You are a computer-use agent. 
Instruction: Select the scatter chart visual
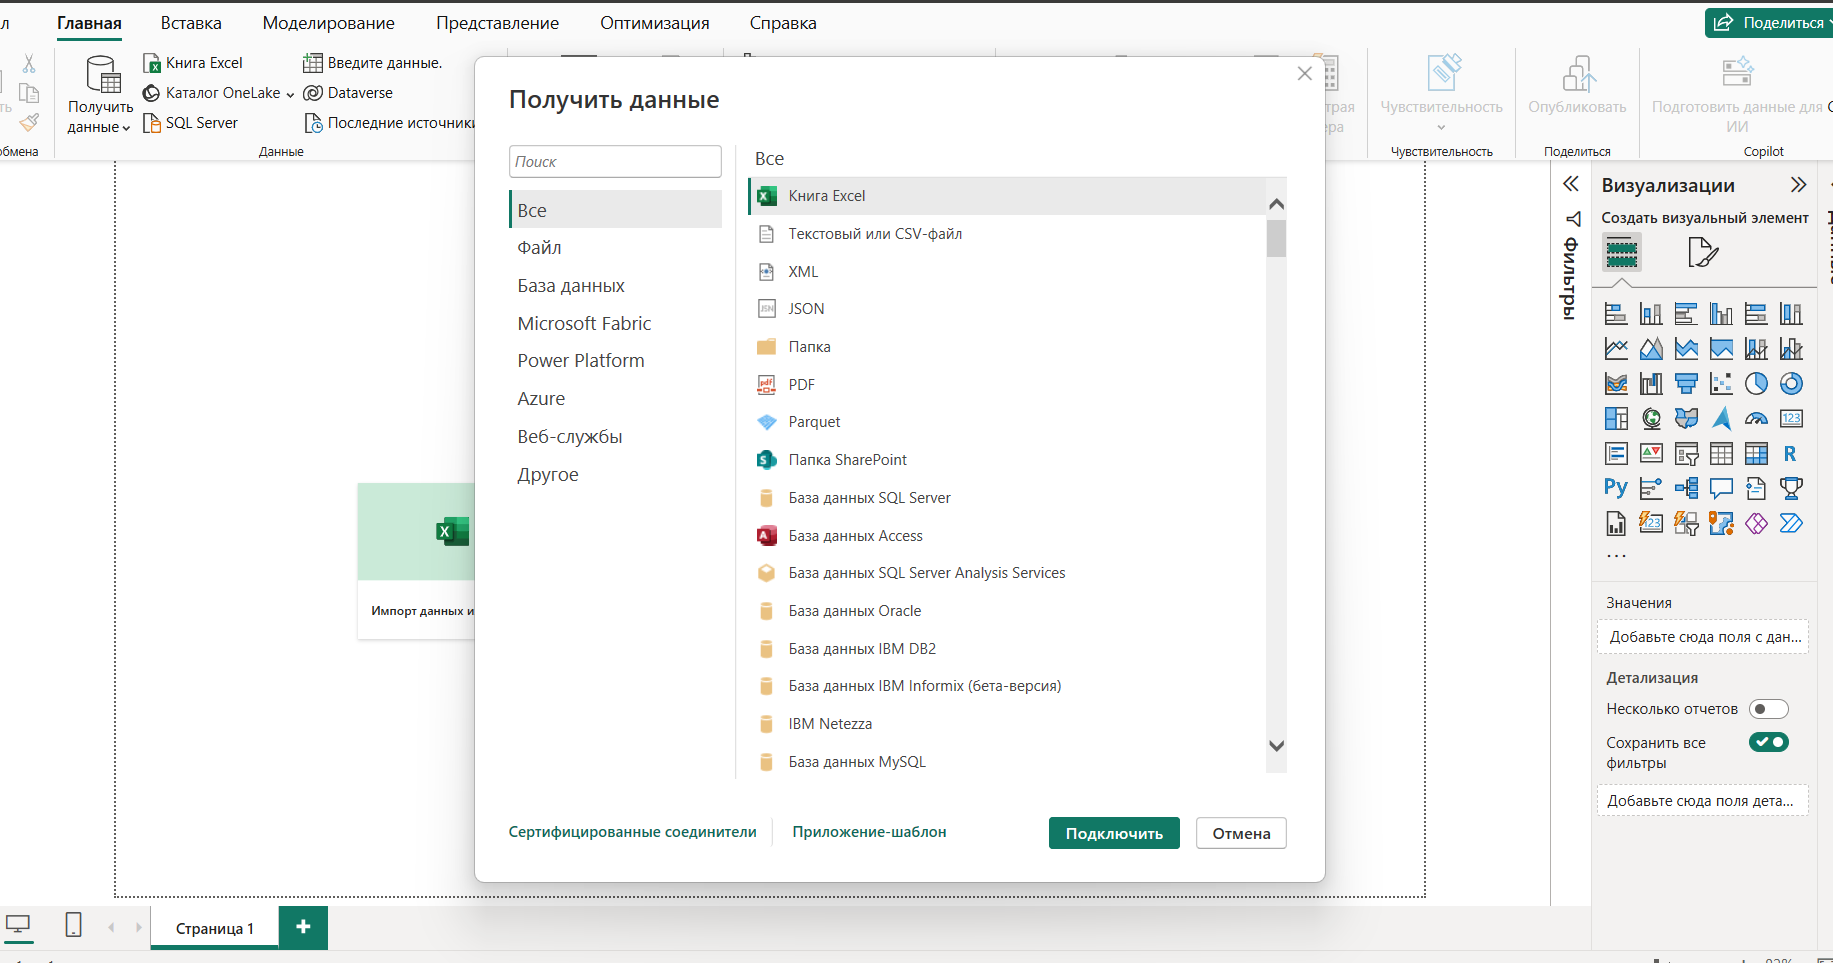(x=1721, y=384)
